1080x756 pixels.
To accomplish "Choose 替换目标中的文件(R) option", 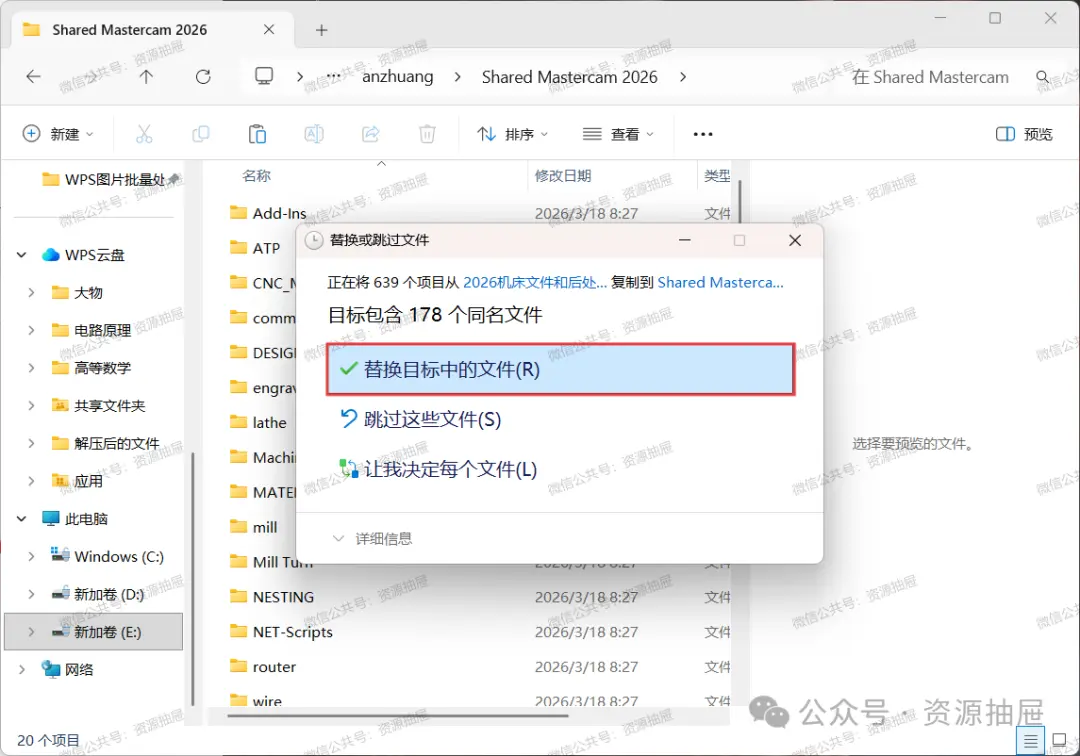I will (561, 370).
